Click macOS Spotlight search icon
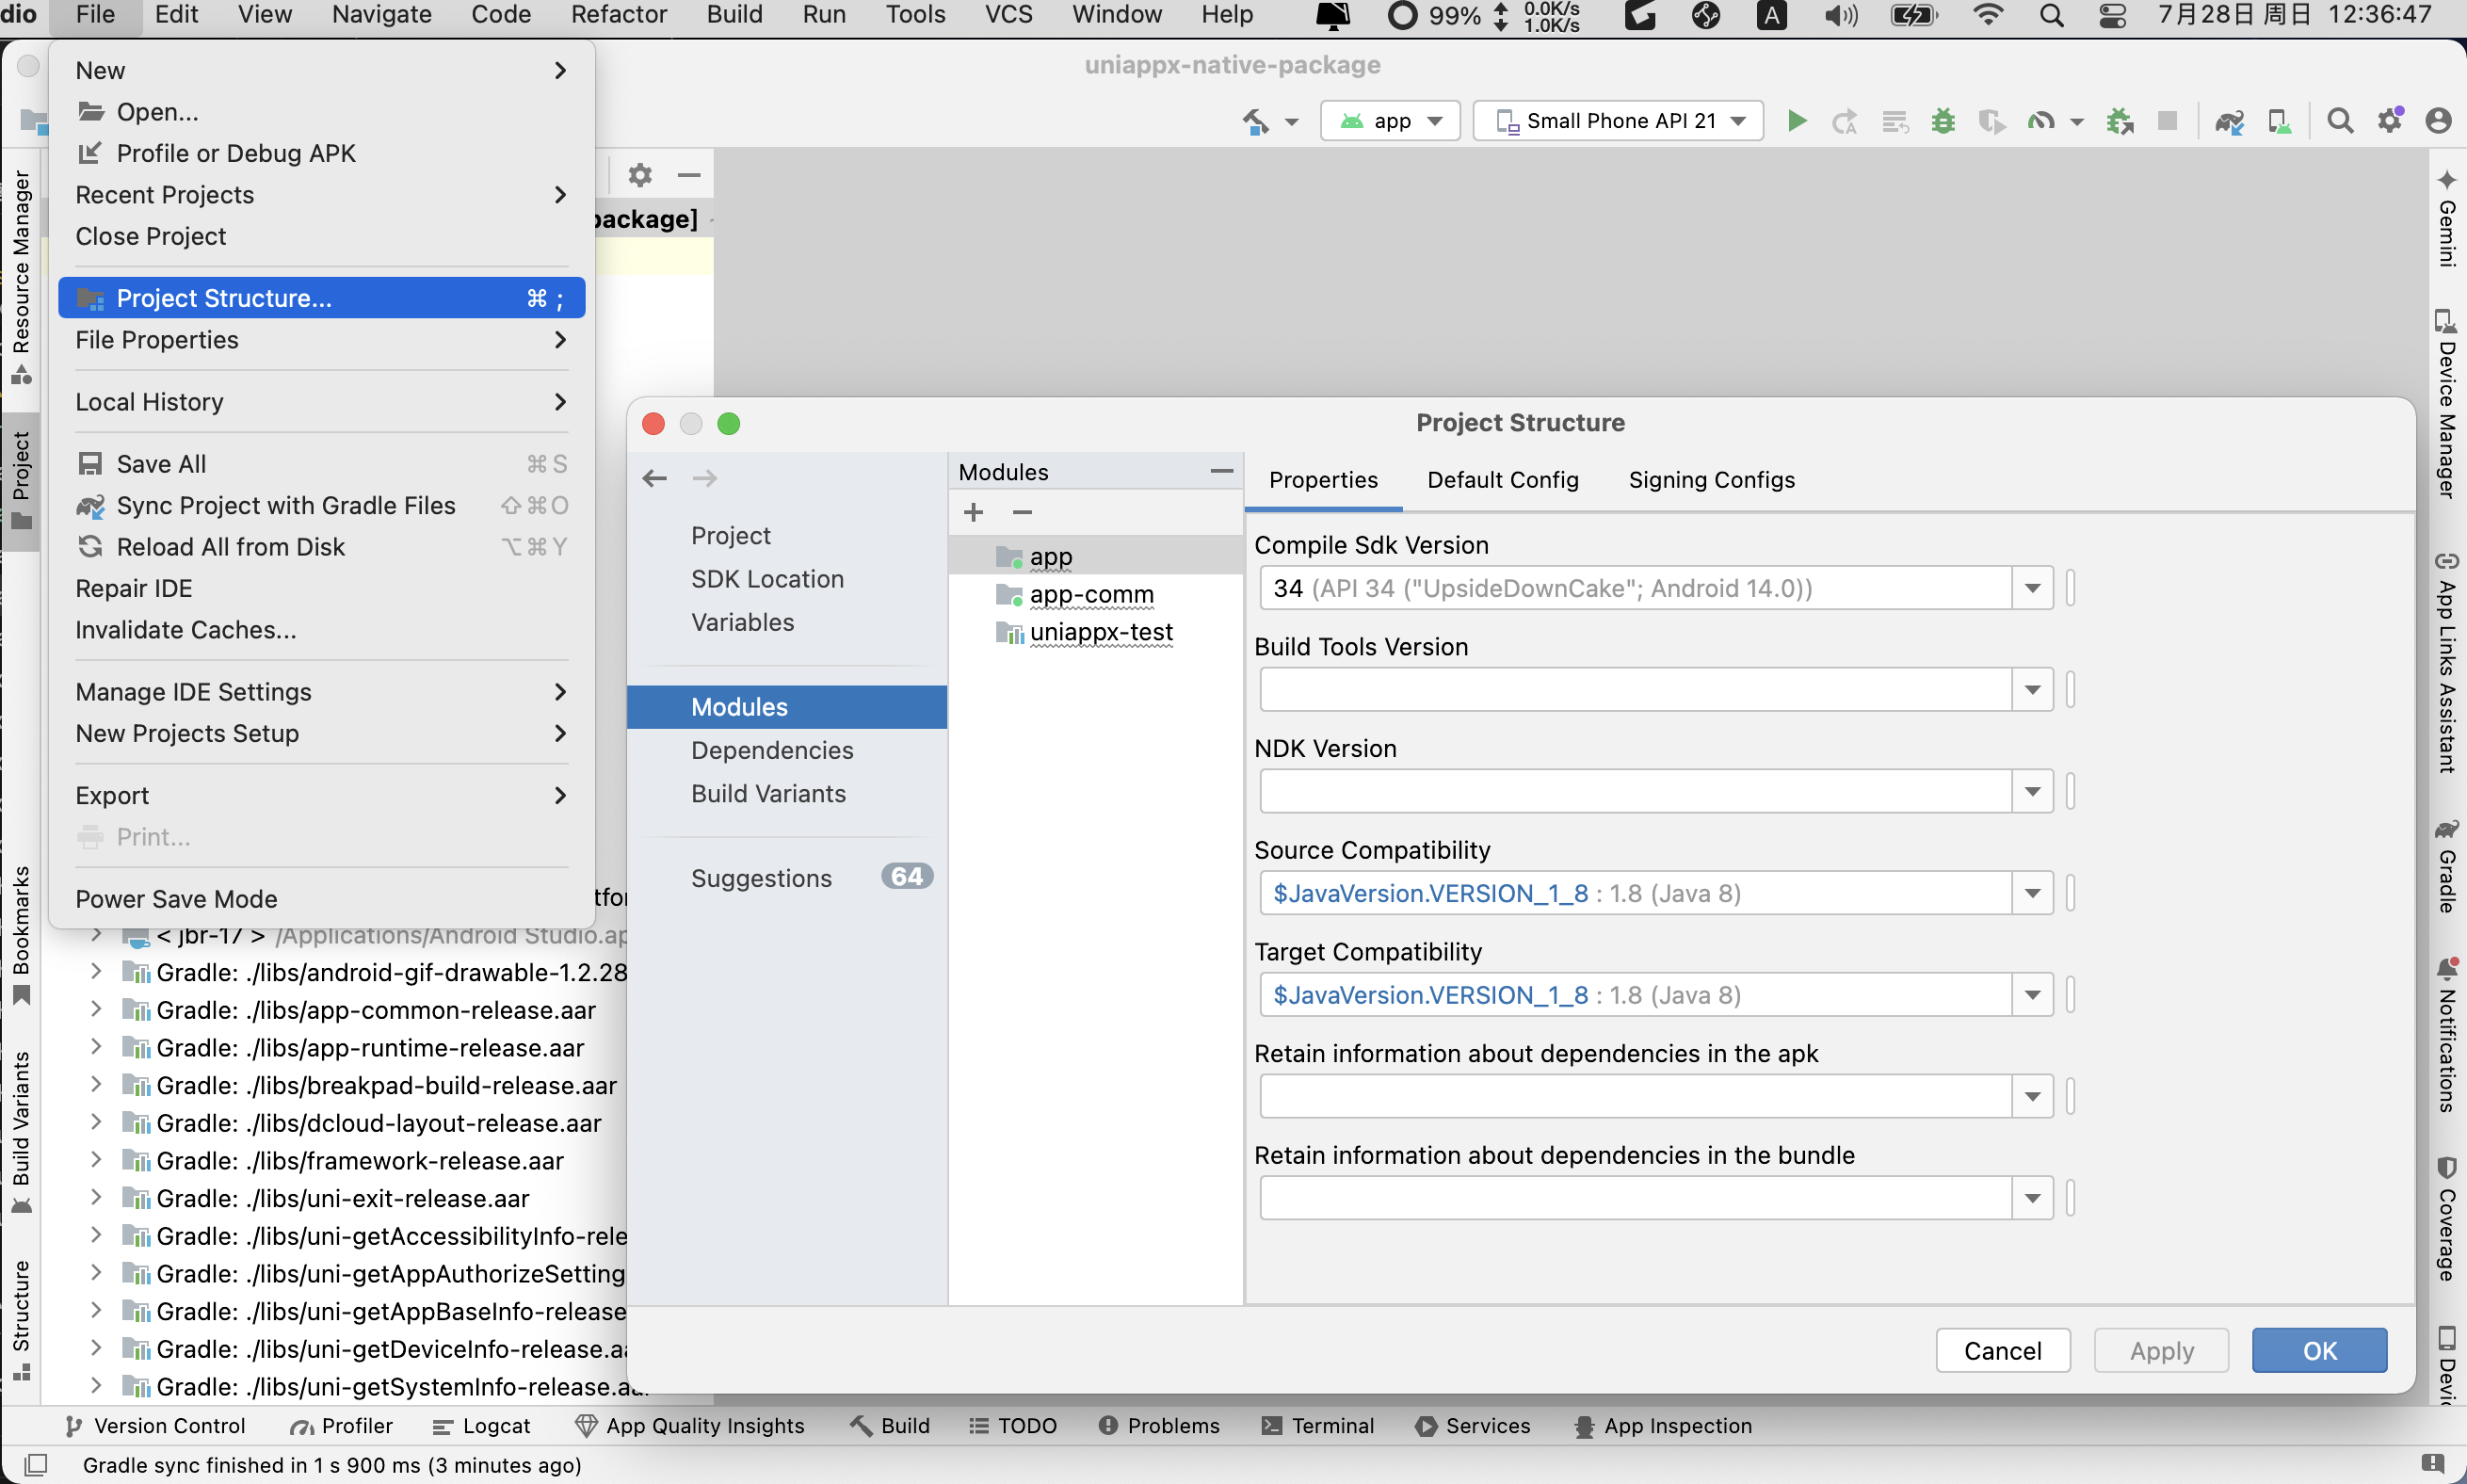Viewport: 2467px width, 1484px height. click(2051, 15)
